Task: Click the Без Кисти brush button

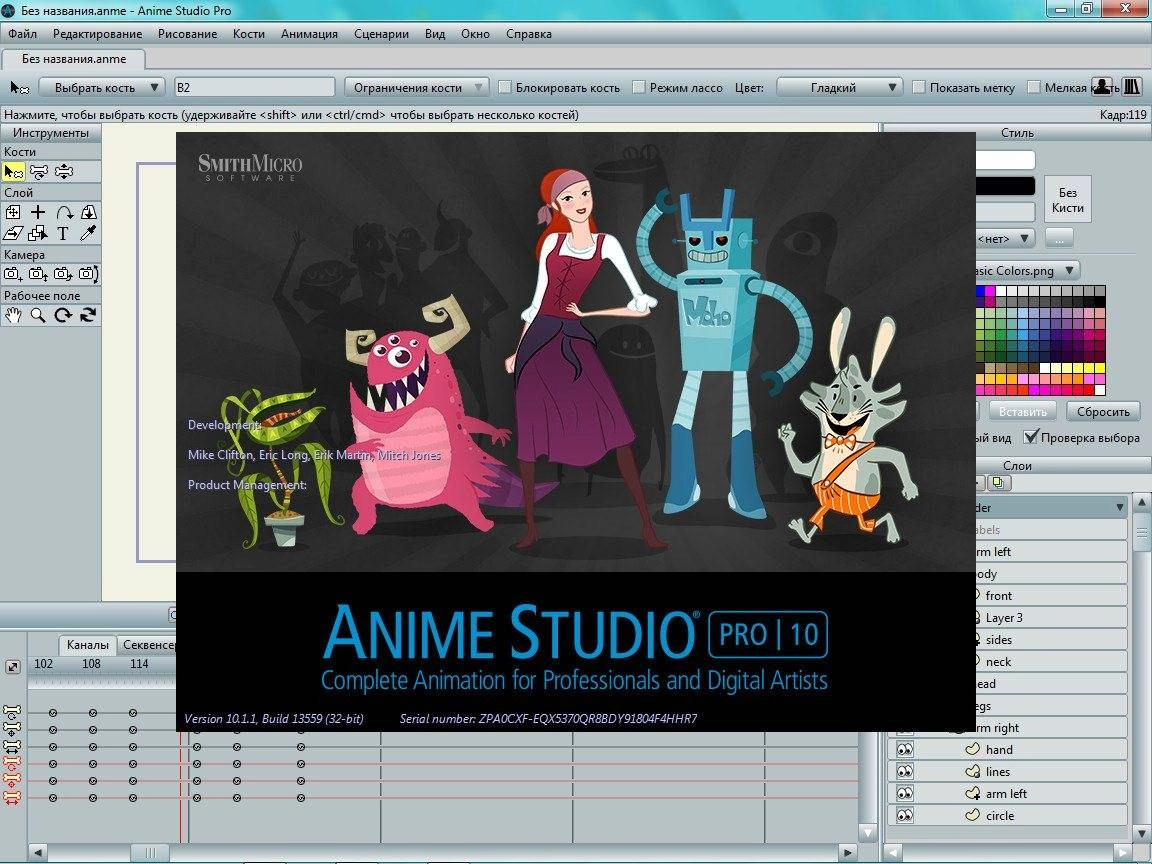Action: [1068, 199]
